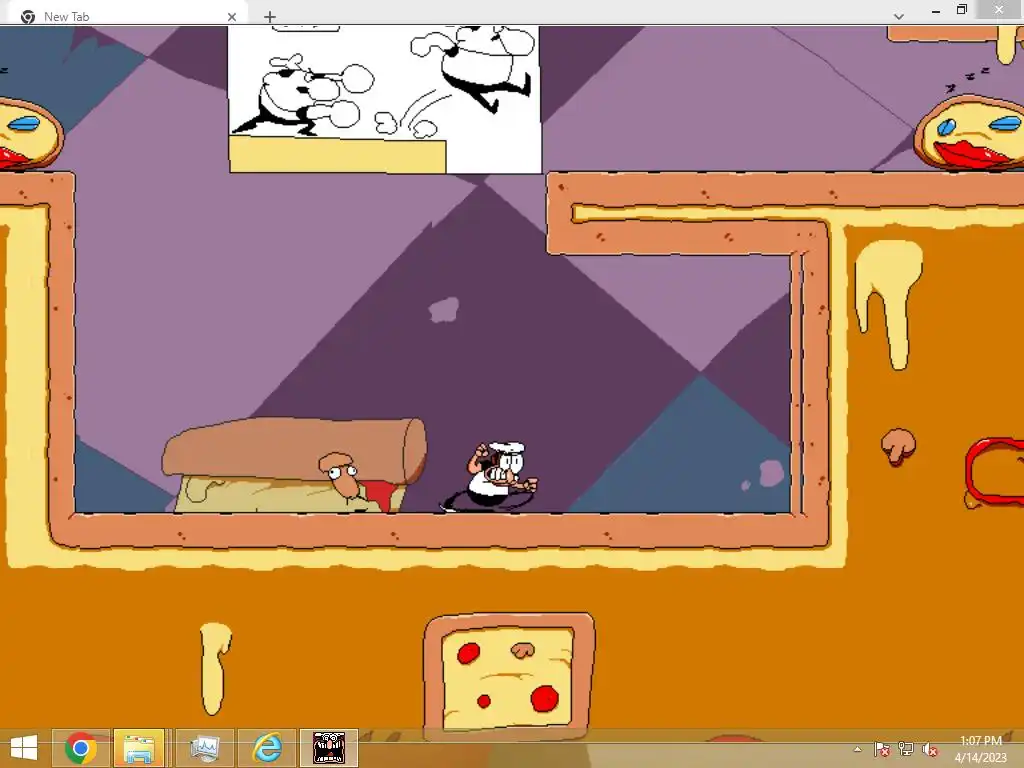
Task: Open the Windows Start menu
Action: coord(24,748)
